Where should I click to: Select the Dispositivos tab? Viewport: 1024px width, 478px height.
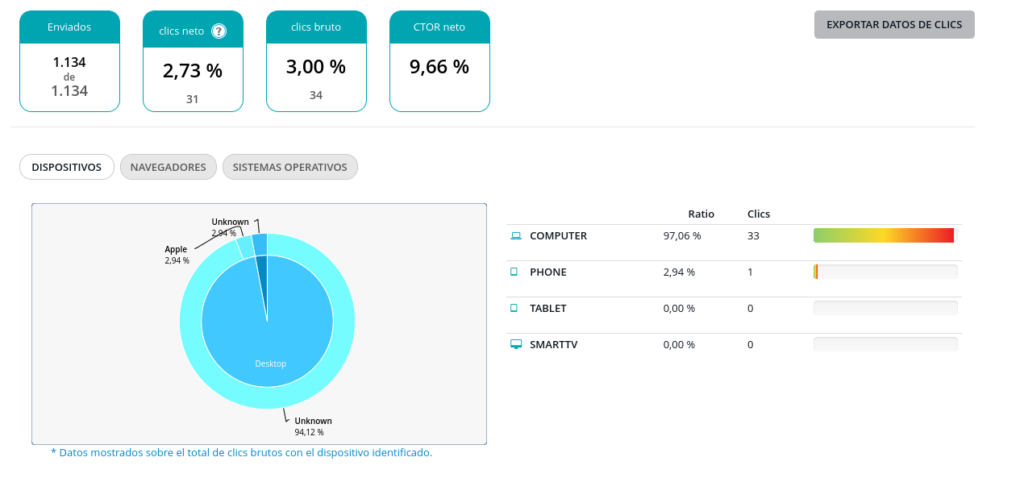[x=66, y=167]
